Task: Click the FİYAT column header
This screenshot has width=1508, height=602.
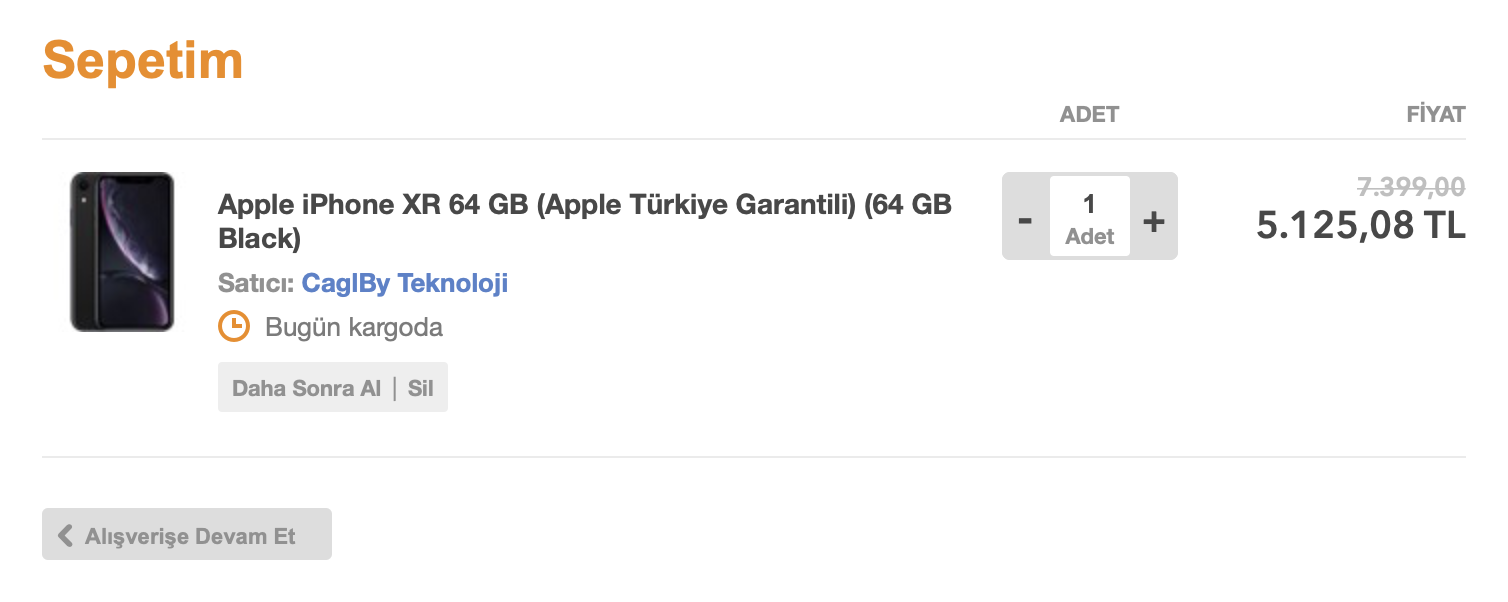Action: (x=1435, y=114)
